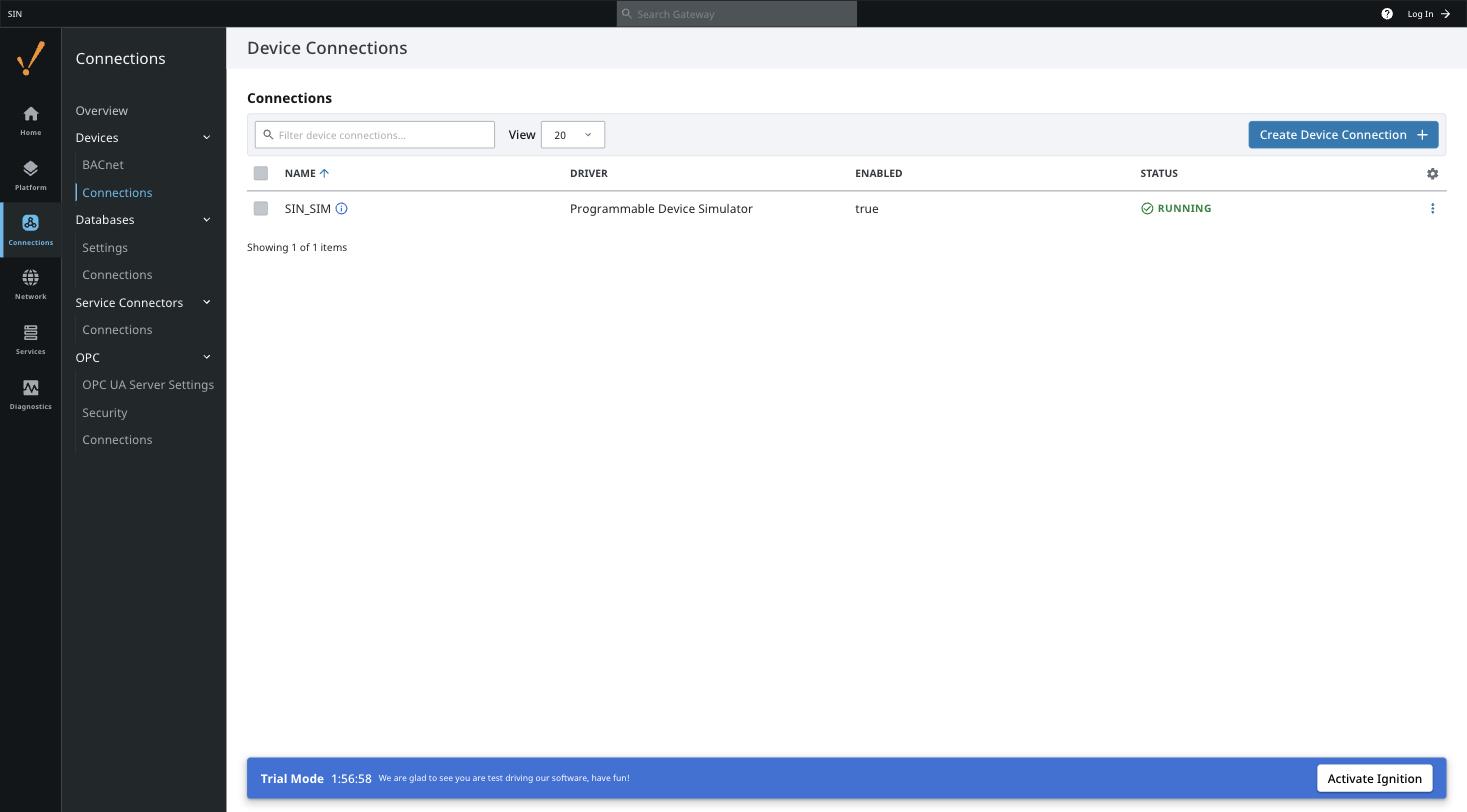Check the SIN_SIM row checkbox
The image size is (1467, 812).
(x=261, y=209)
